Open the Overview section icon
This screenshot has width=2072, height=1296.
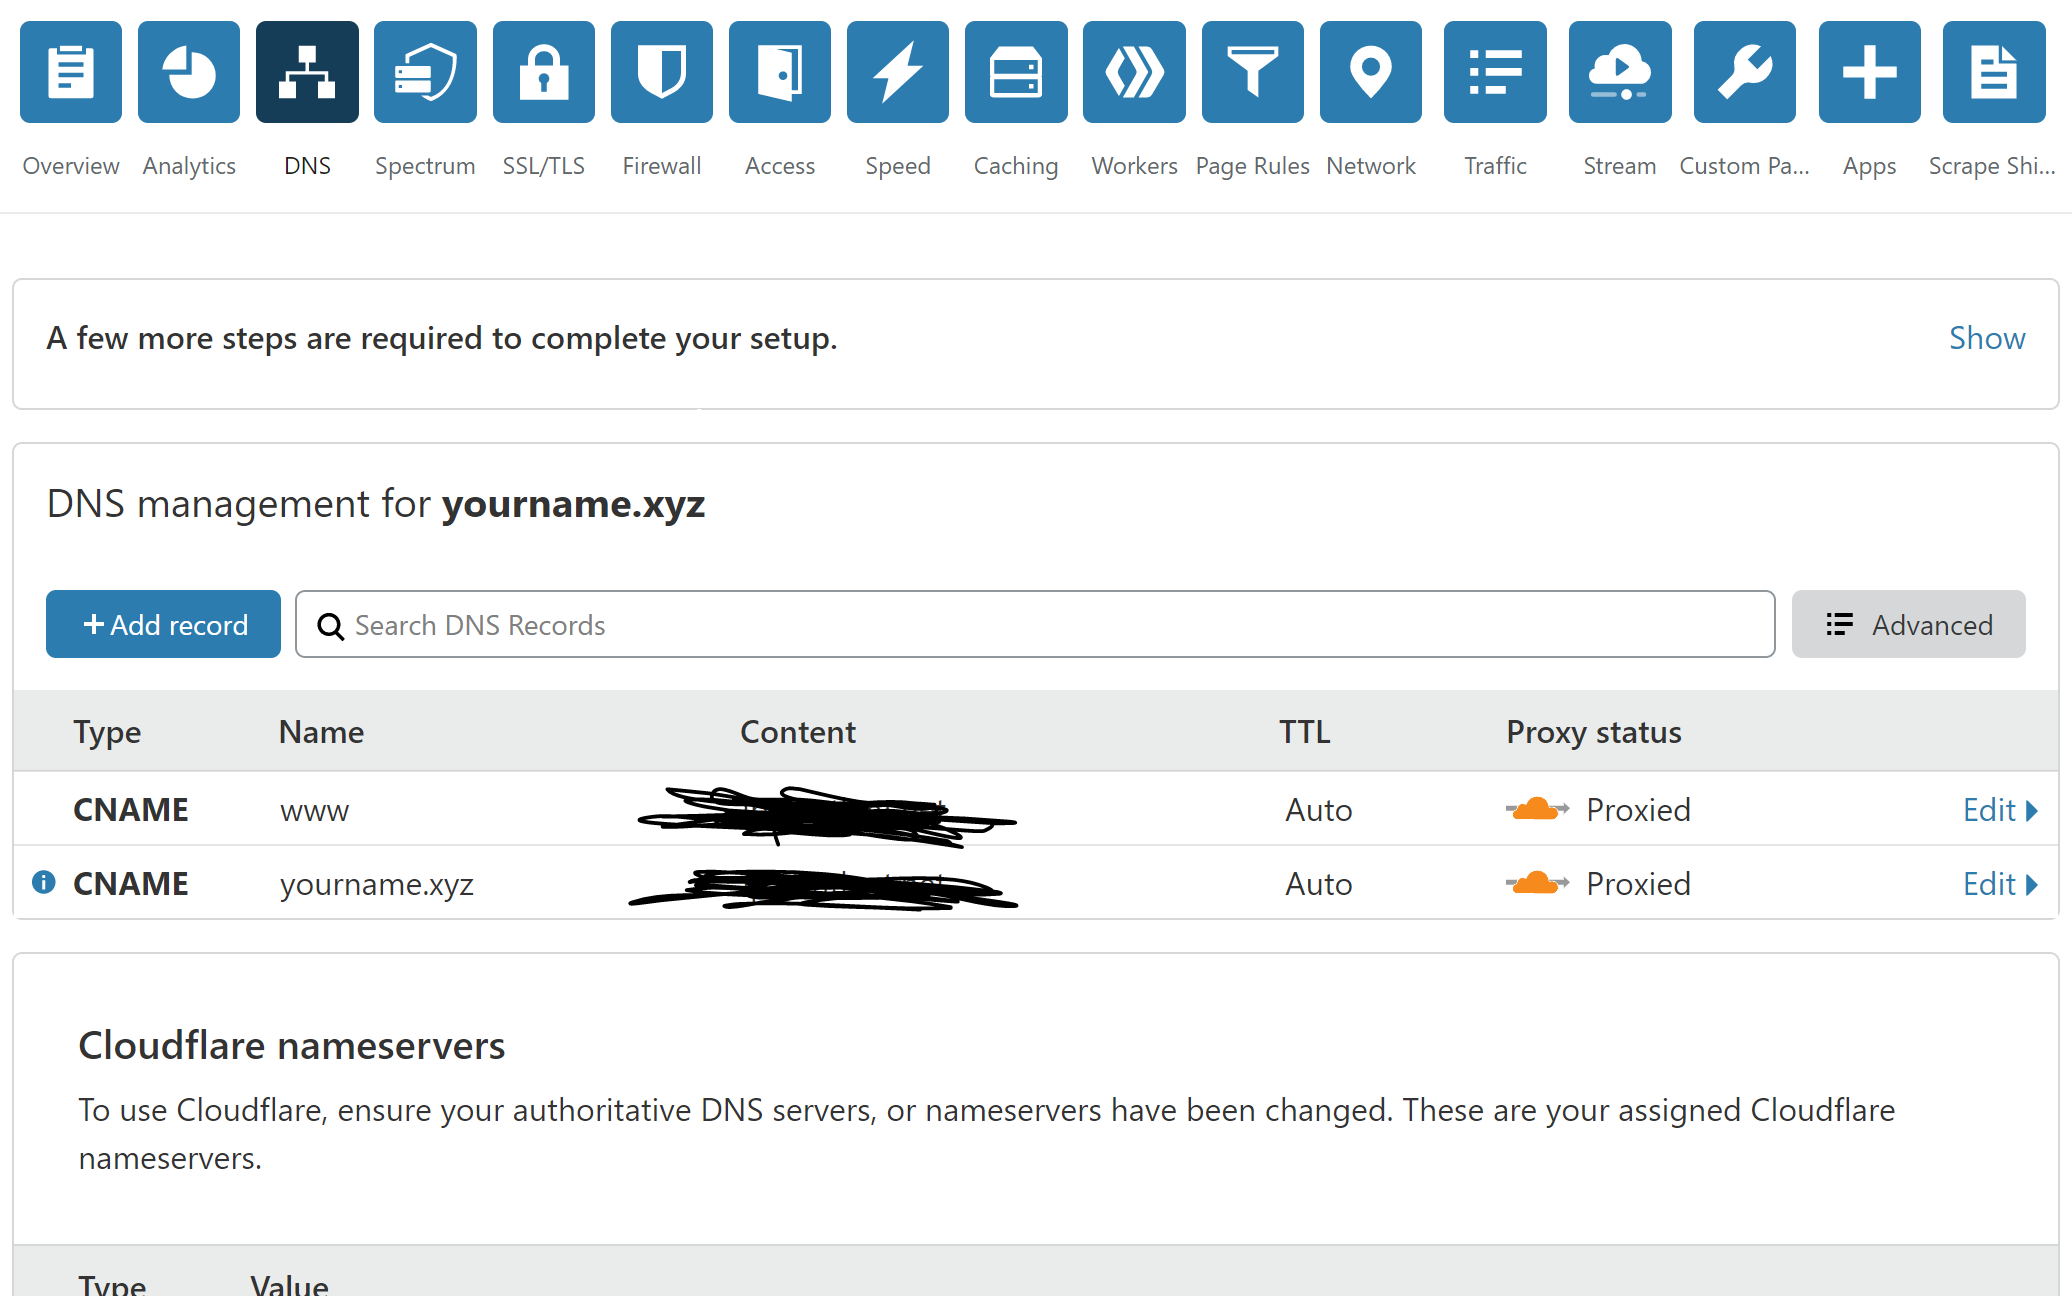coord(71,72)
